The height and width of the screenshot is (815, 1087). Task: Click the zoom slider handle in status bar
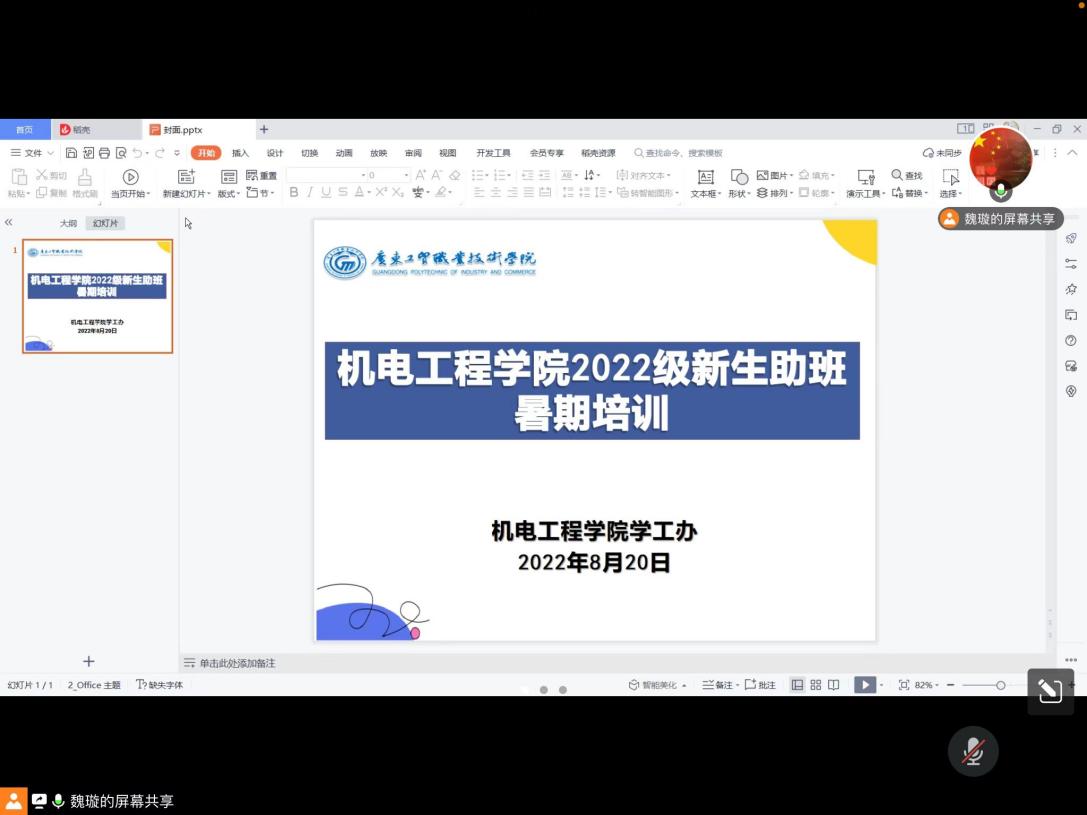point(1000,685)
